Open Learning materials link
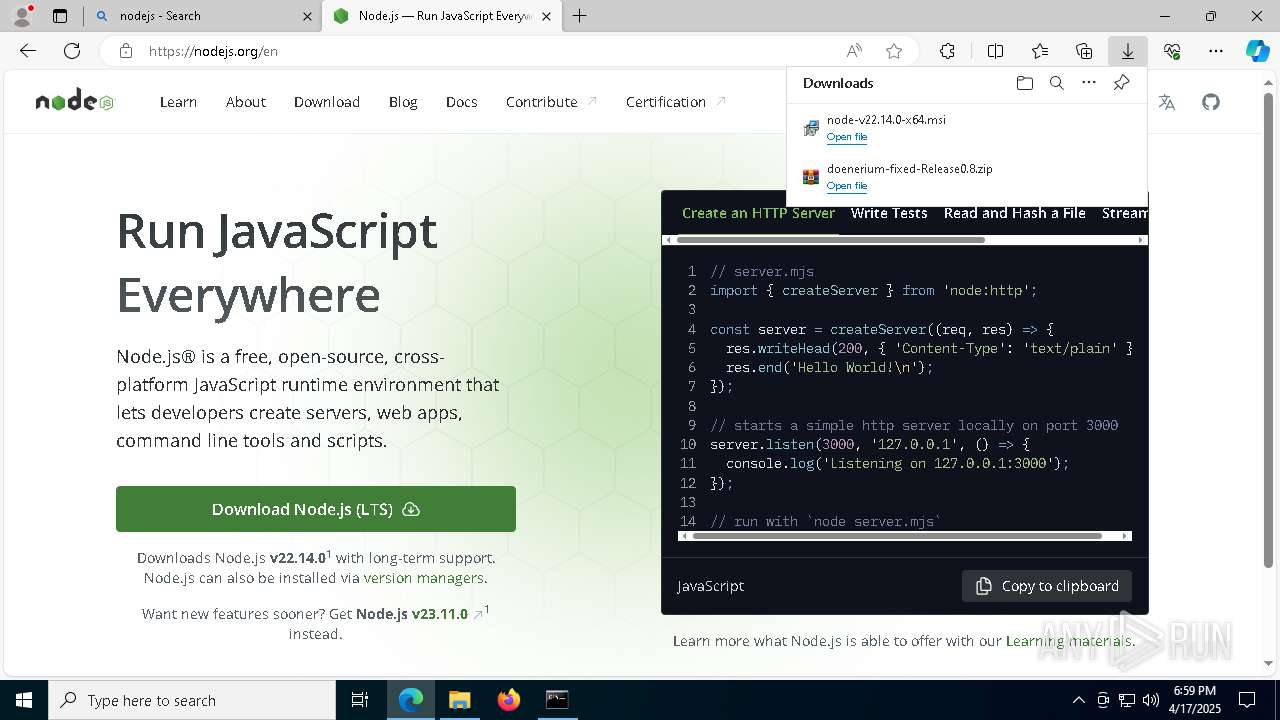The image size is (1280, 720). [x=1069, y=641]
